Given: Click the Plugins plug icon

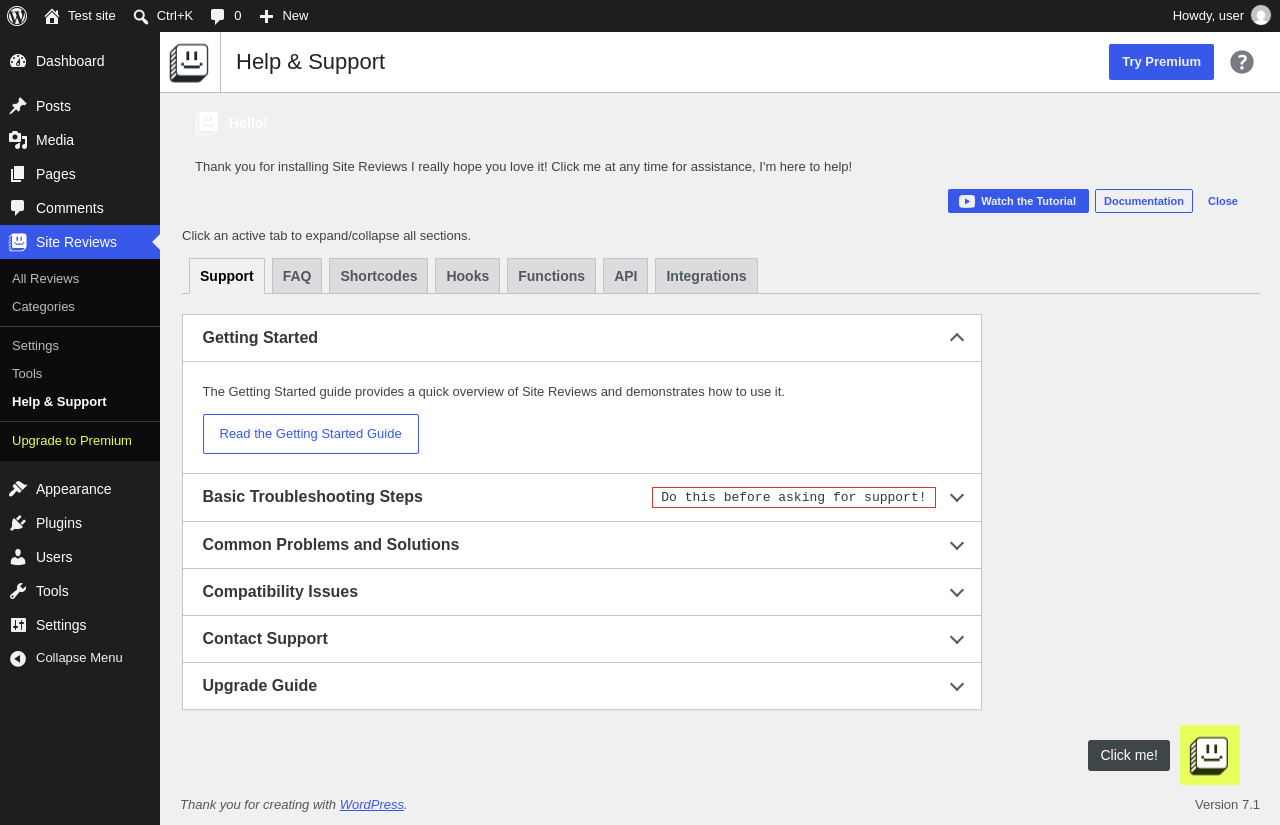Looking at the screenshot, I should coord(18,523).
